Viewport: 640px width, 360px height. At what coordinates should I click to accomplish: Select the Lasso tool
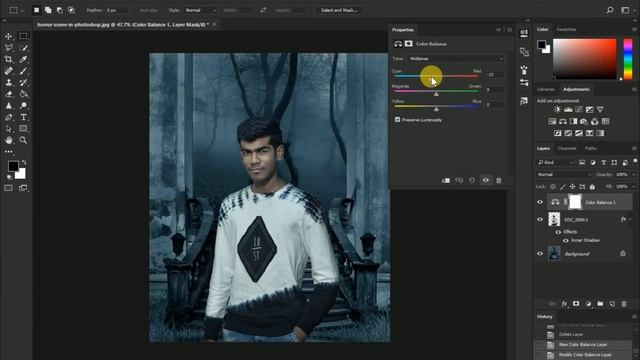point(9,48)
